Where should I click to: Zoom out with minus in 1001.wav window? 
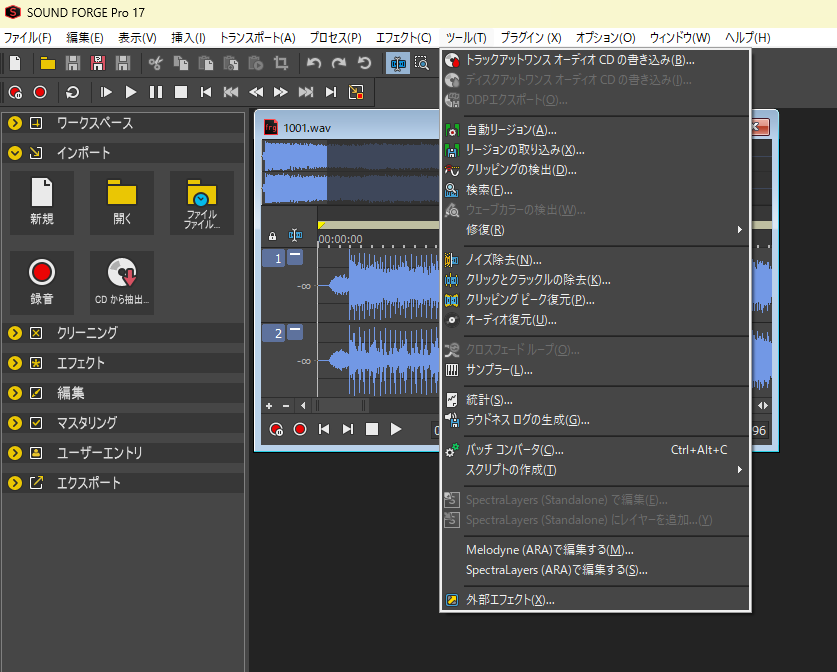coord(286,406)
